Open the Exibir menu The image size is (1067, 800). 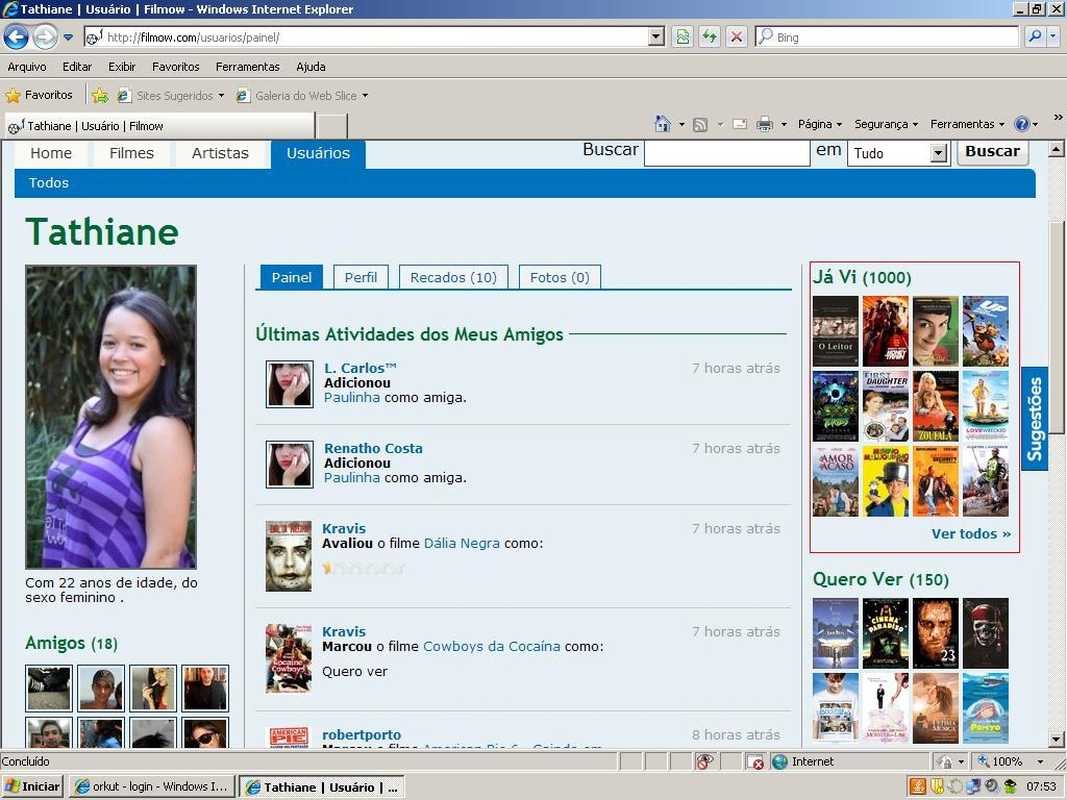pyautogui.click(x=122, y=67)
